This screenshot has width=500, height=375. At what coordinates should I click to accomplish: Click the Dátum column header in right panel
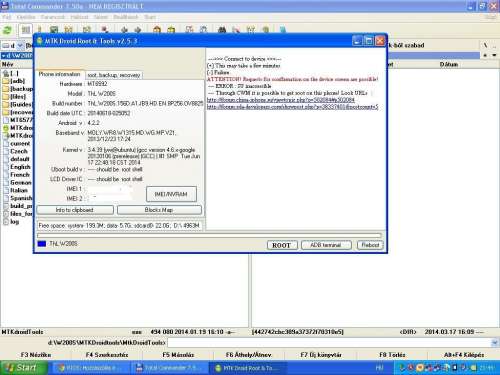click(x=449, y=64)
